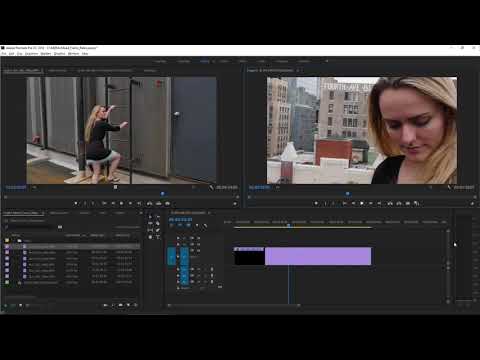Export a frame from Source monitor
This screenshot has width=480, height=360.
pyautogui.click(x=167, y=203)
